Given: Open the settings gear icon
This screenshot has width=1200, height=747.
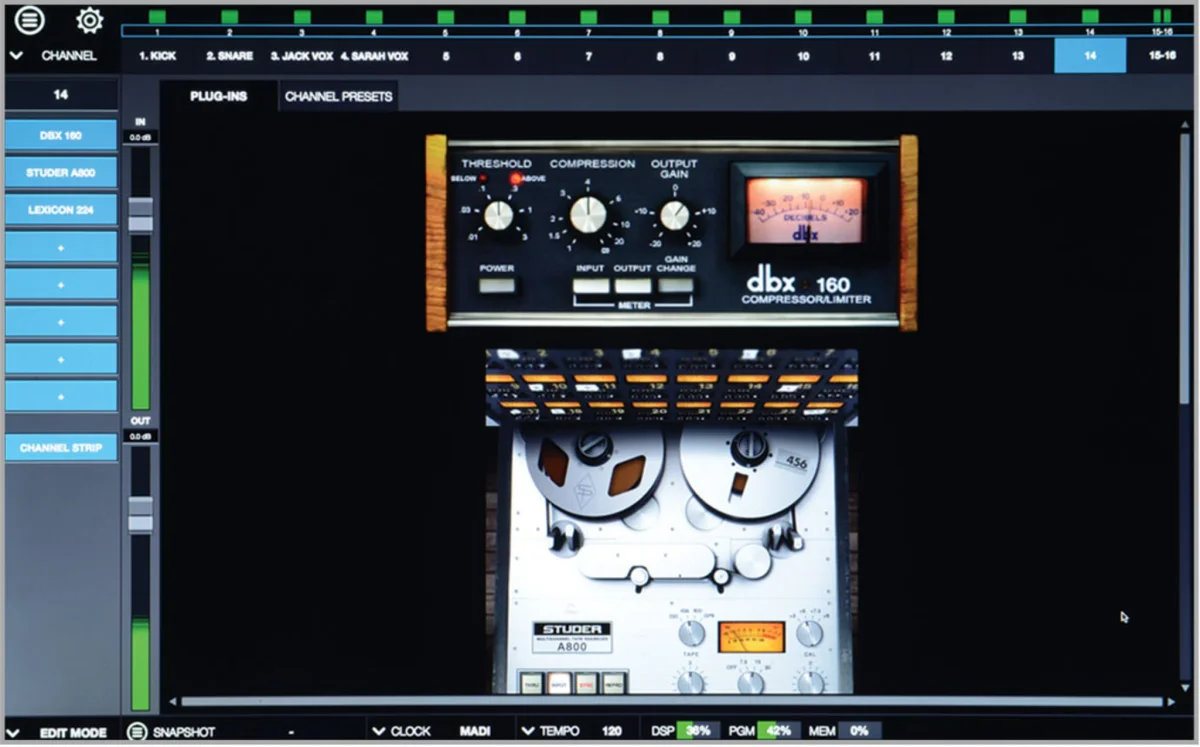Looking at the screenshot, I should (89, 19).
